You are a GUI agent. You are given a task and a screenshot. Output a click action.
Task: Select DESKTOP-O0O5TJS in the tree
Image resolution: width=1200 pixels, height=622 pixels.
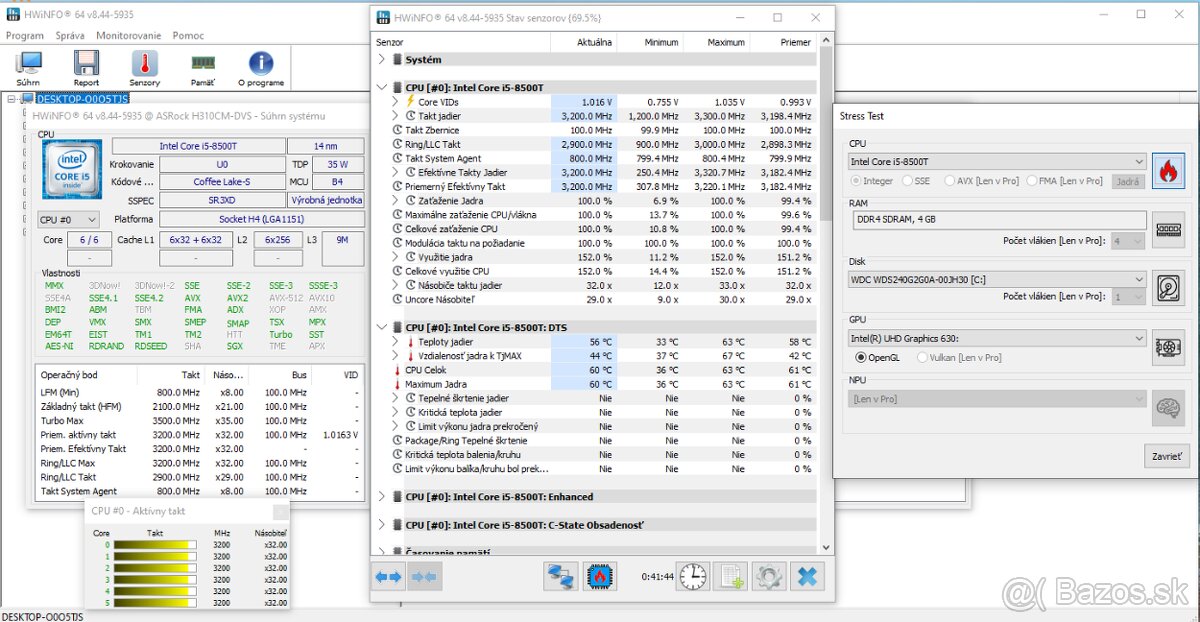tap(82, 98)
